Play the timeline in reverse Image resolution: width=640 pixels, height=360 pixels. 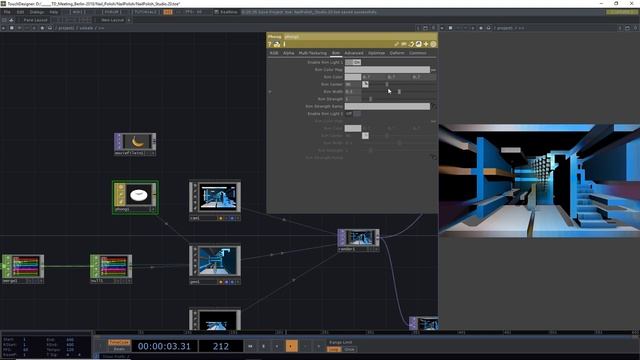coord(277,347)
